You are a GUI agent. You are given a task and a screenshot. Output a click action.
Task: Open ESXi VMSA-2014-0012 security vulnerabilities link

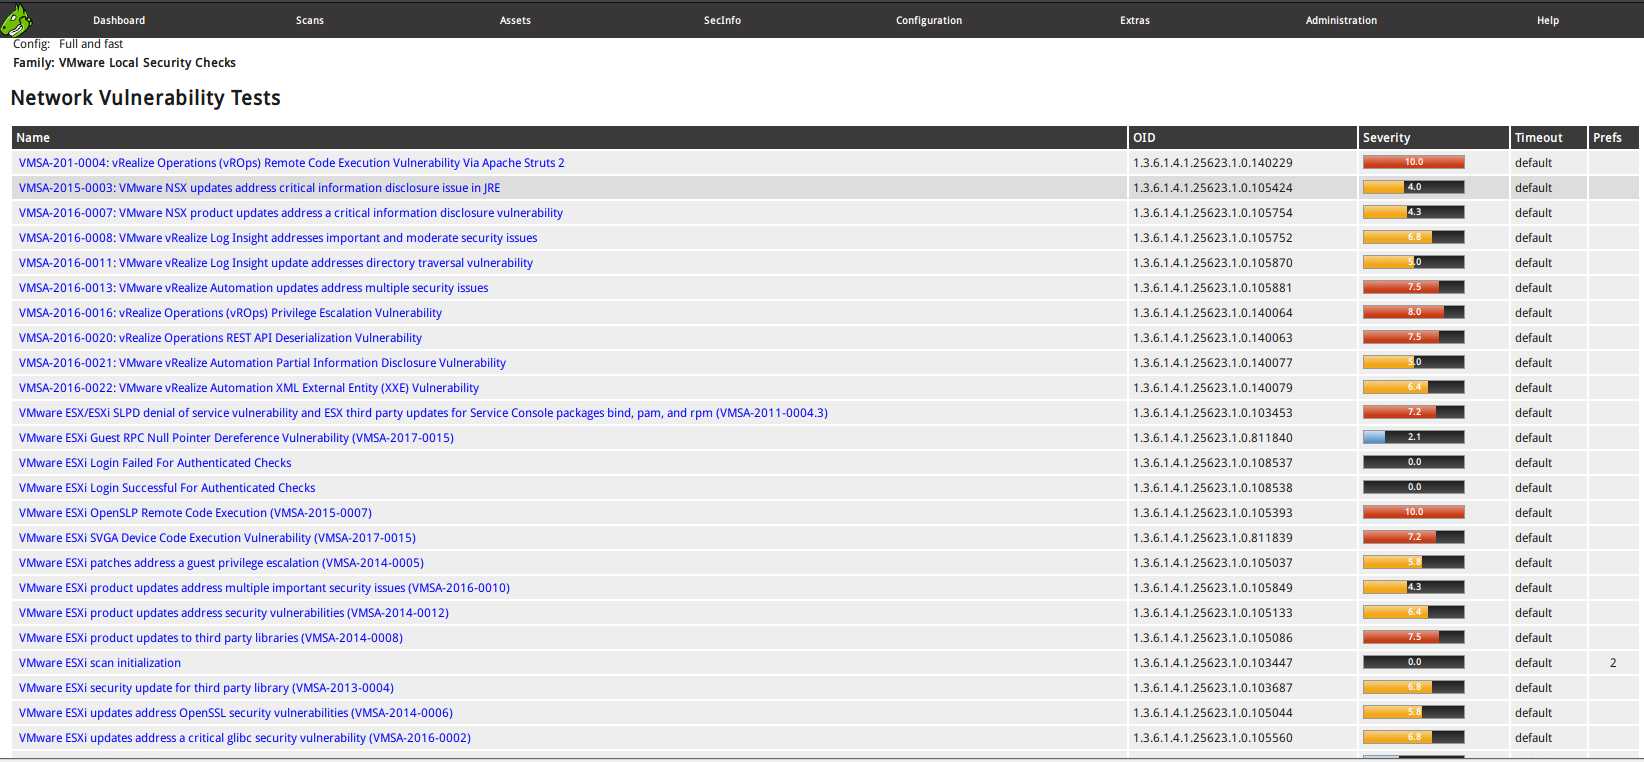[233, 613]
